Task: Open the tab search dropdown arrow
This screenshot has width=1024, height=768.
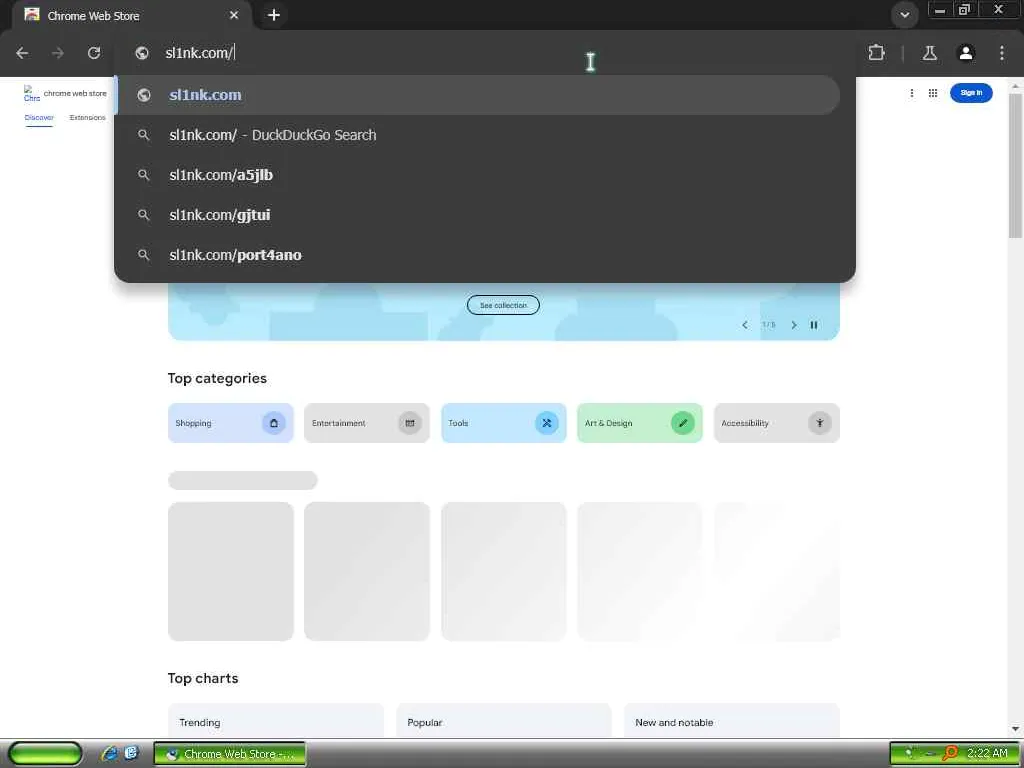Action: (x=904, y=14)
